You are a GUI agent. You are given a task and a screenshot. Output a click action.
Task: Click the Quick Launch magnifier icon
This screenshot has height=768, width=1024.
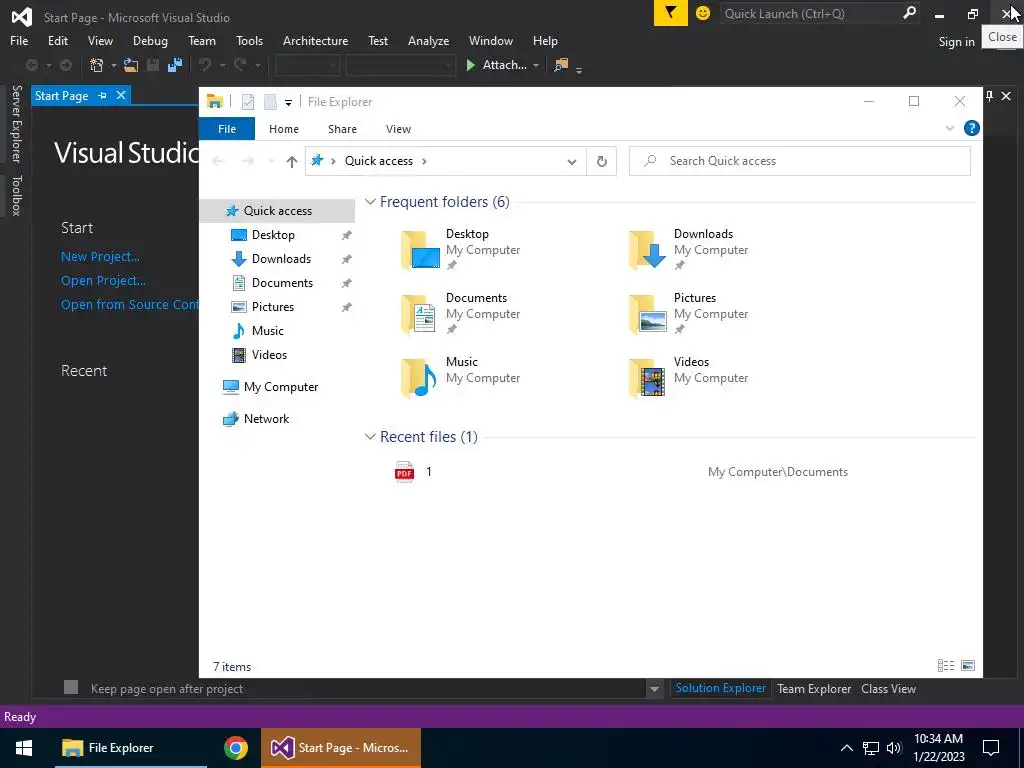point(908,13)
